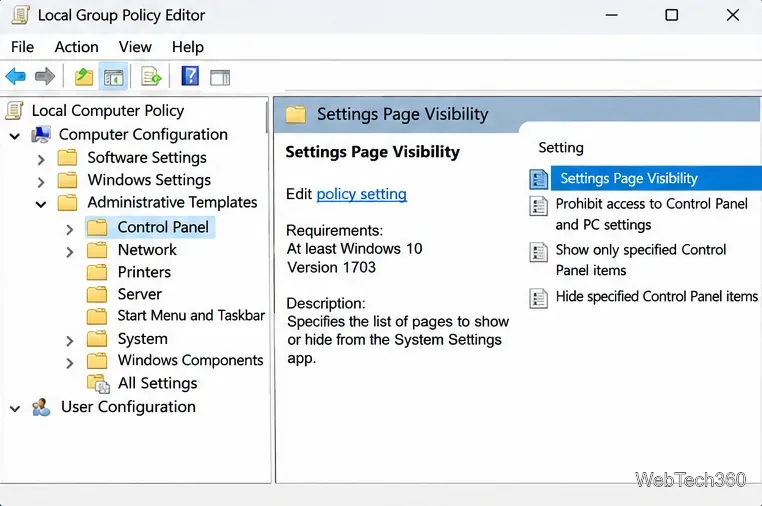Viewport: 762px width, 506px height.
Task: Click the policy setting link
Action: click(x=362, y=194)
